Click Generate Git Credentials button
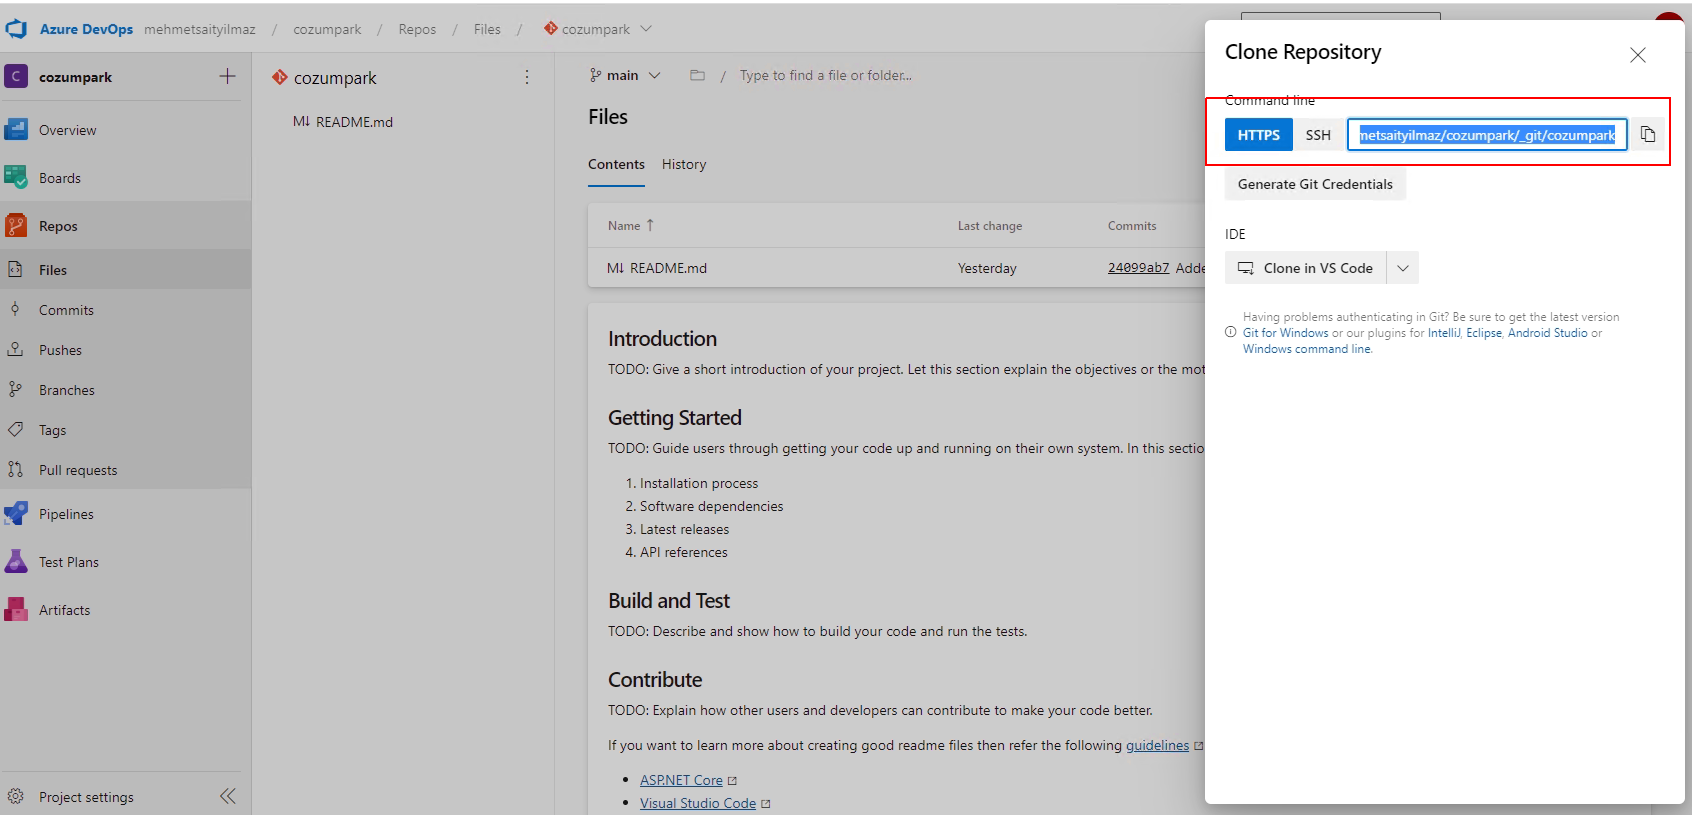The image size is (1692, 815). (1315, 184)
